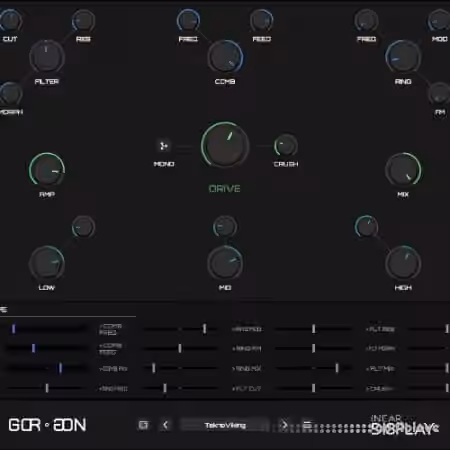Click the small knob above LOW
450x450 pixels.
[x=83, y=227]
